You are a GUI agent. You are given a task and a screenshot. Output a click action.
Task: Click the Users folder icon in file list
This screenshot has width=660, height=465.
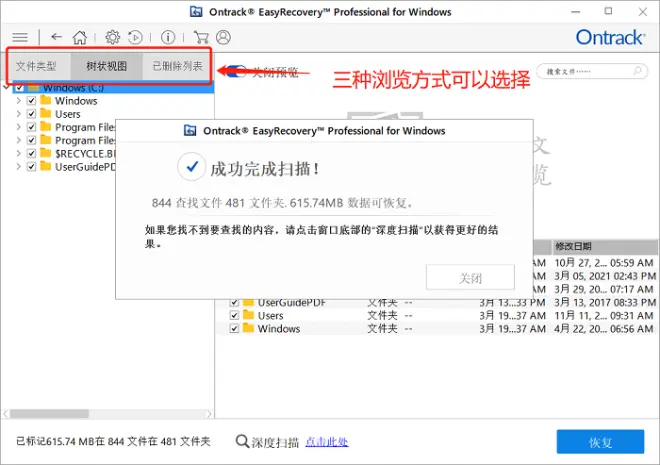[248, 315]
